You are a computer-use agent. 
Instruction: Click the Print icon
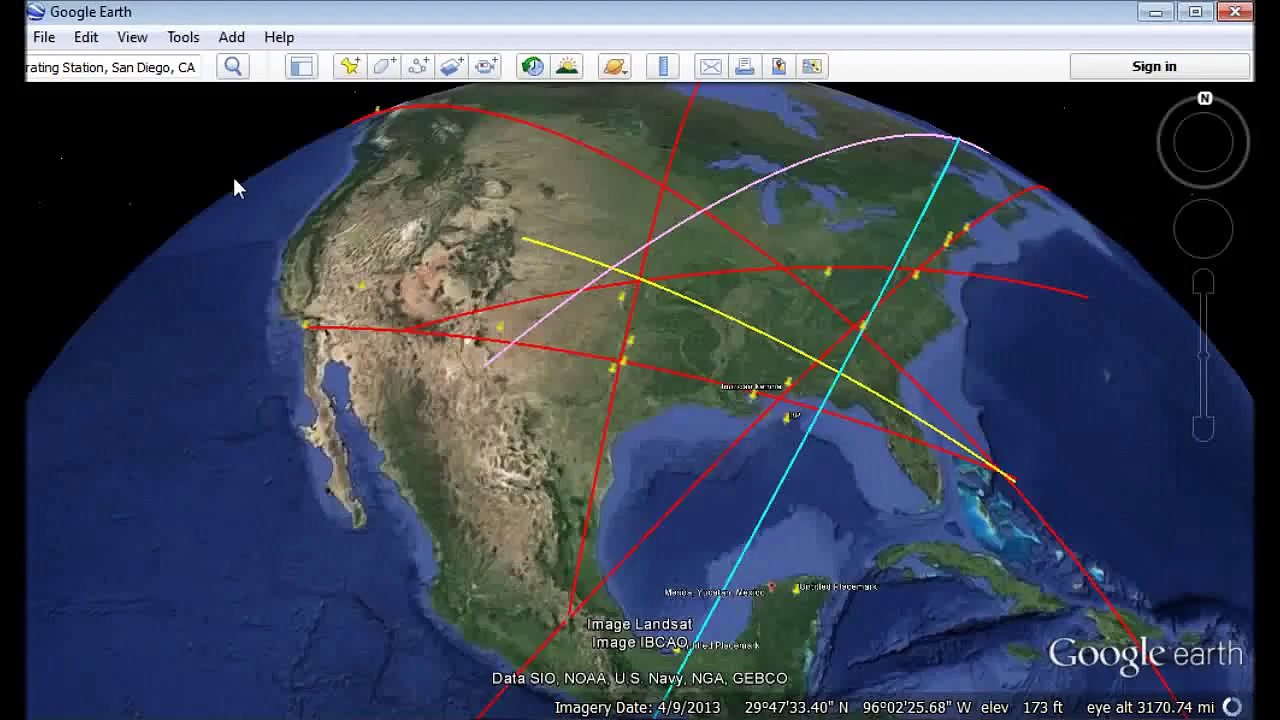[x=744, y=67]
